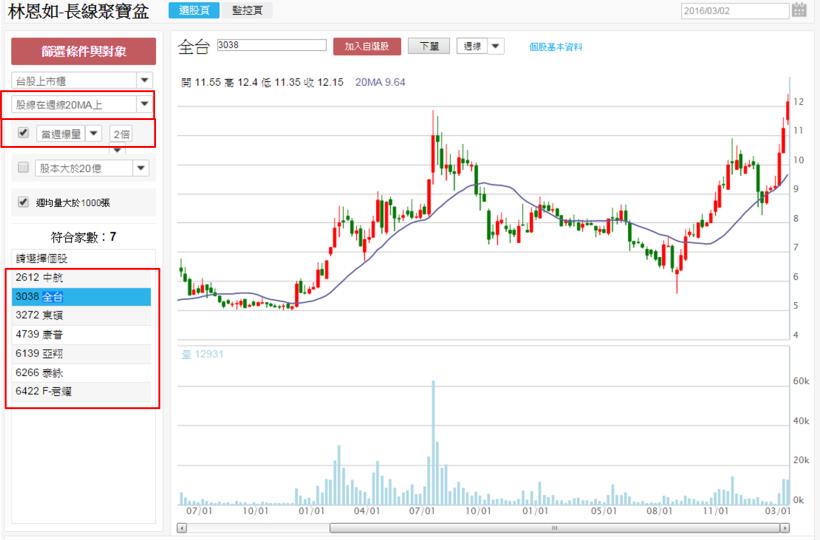Open the 週線 period dropdown arrow
This screenshot has height=540, width=820.
(x=496, y=47)
